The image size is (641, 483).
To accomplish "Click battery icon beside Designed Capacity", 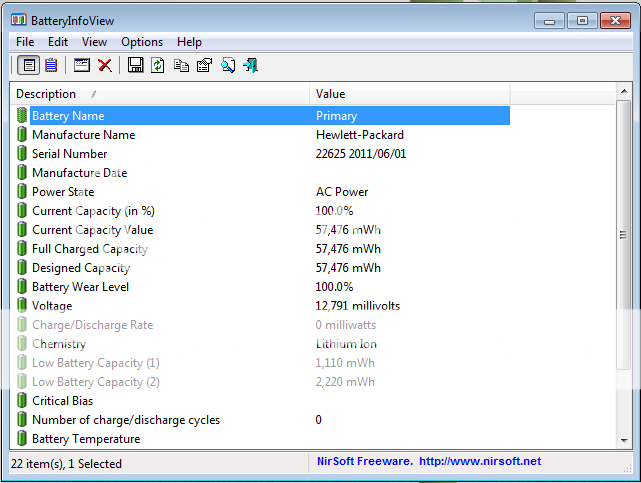I will tap(22, 268).
